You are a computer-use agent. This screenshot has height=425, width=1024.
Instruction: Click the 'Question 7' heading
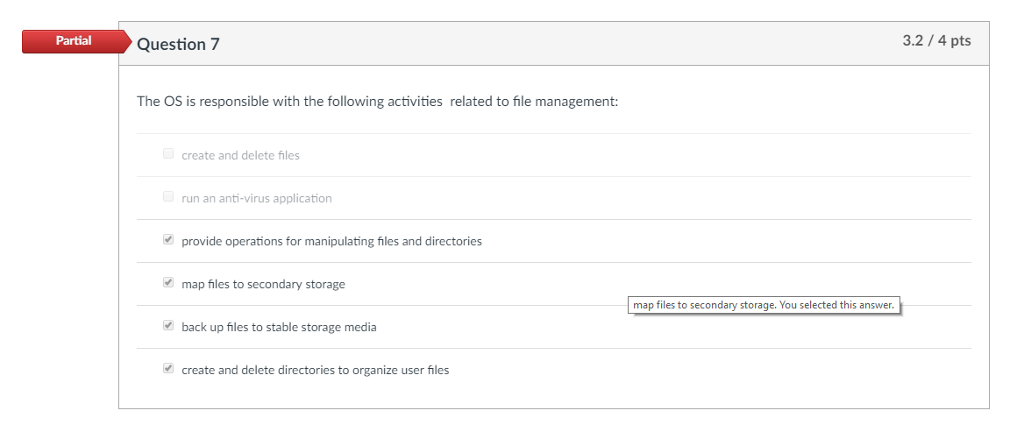click(x=178, y=44)
